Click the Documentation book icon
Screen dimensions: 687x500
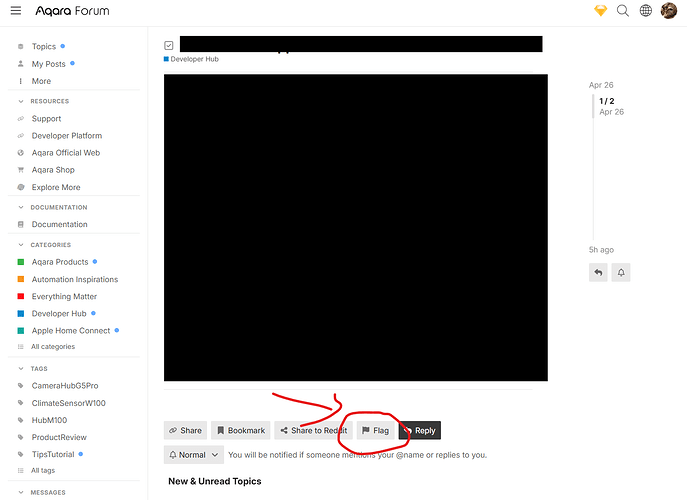coord(21,224)
